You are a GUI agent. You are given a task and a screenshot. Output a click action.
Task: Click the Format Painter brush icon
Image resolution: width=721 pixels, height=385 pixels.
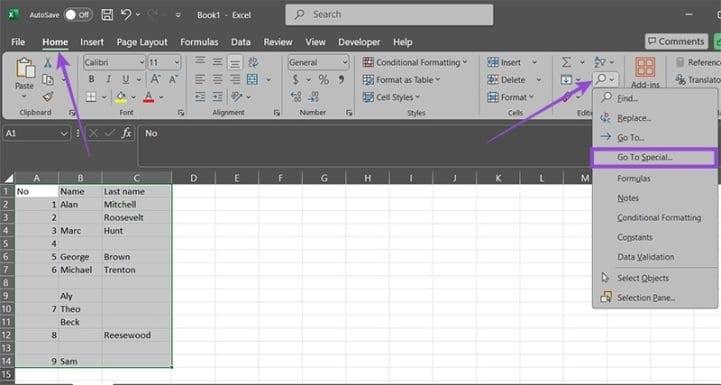click(x=48, y=97)
